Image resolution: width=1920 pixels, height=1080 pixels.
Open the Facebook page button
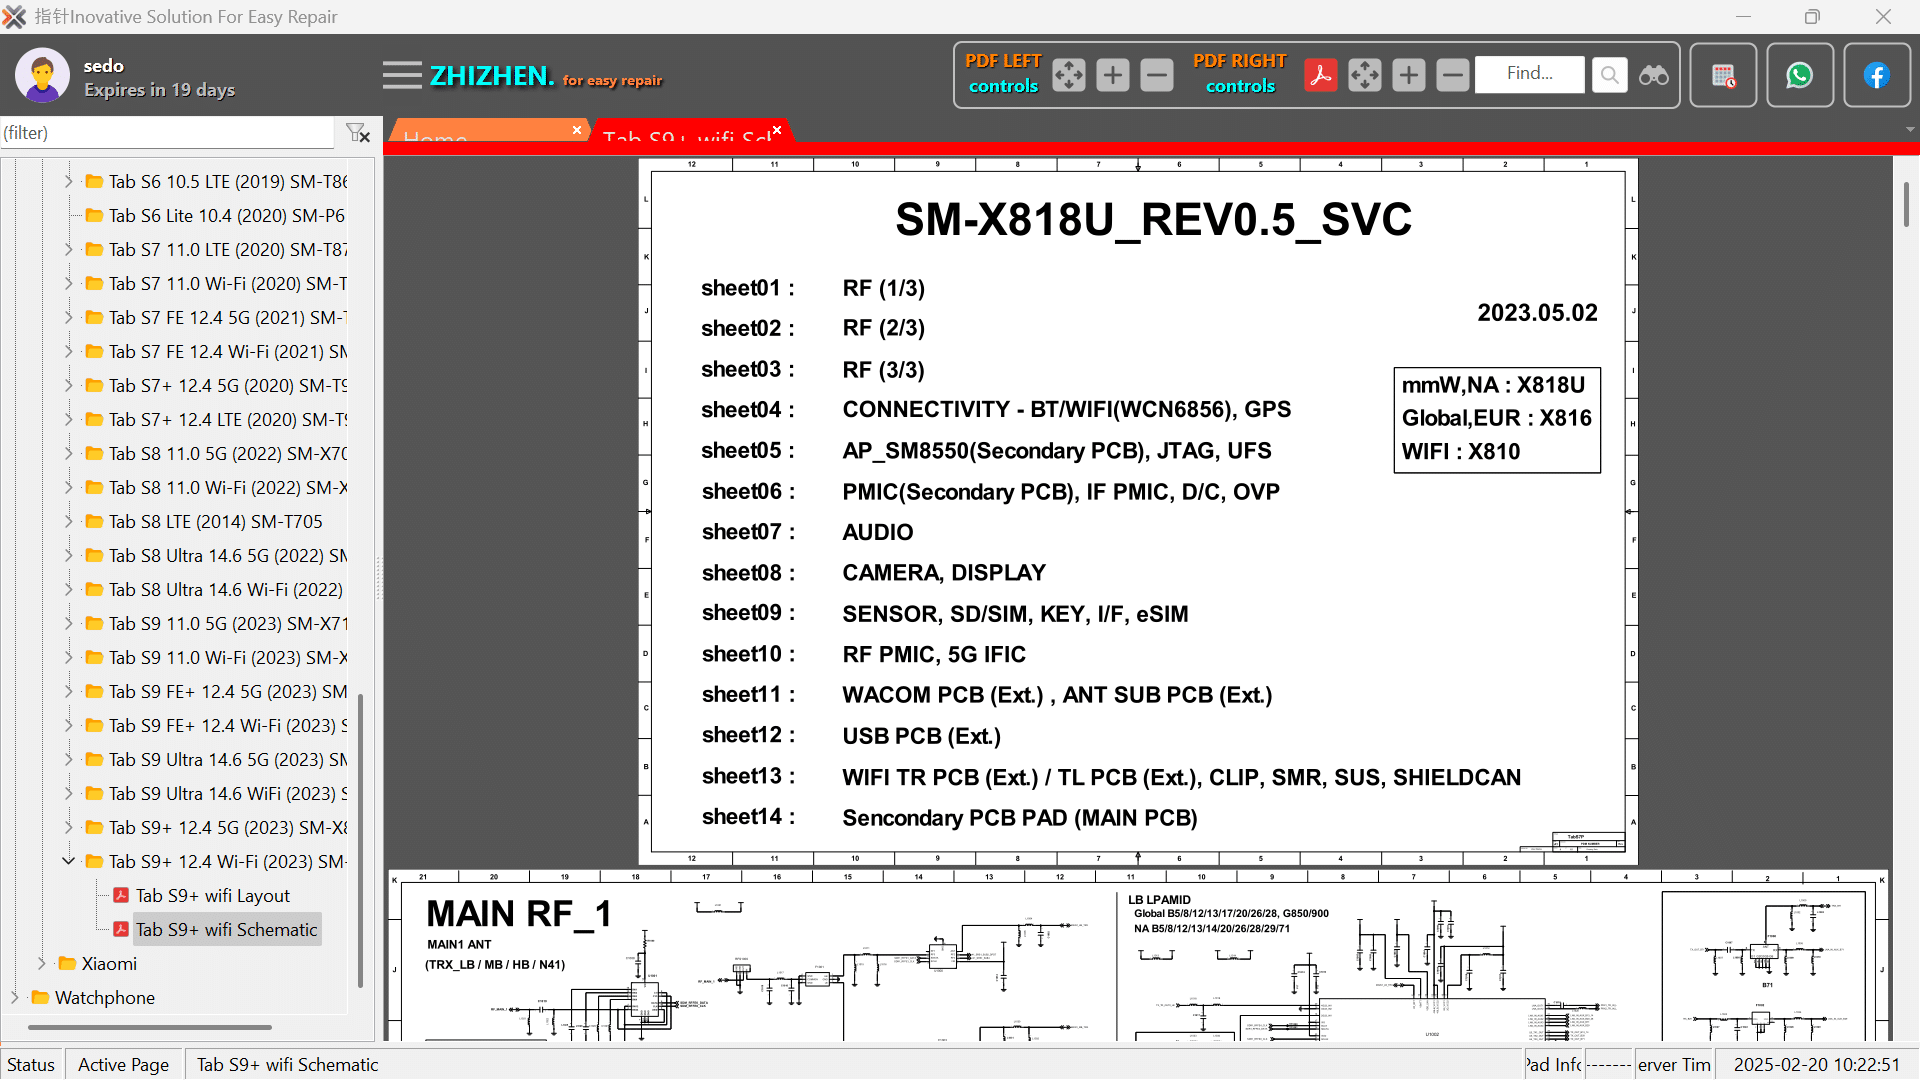(1877, 75)
